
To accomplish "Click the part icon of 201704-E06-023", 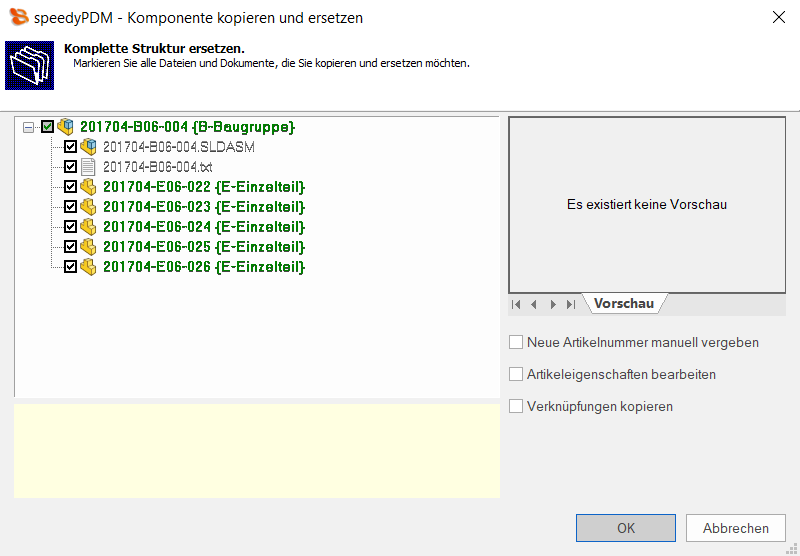I will [88, 207].
